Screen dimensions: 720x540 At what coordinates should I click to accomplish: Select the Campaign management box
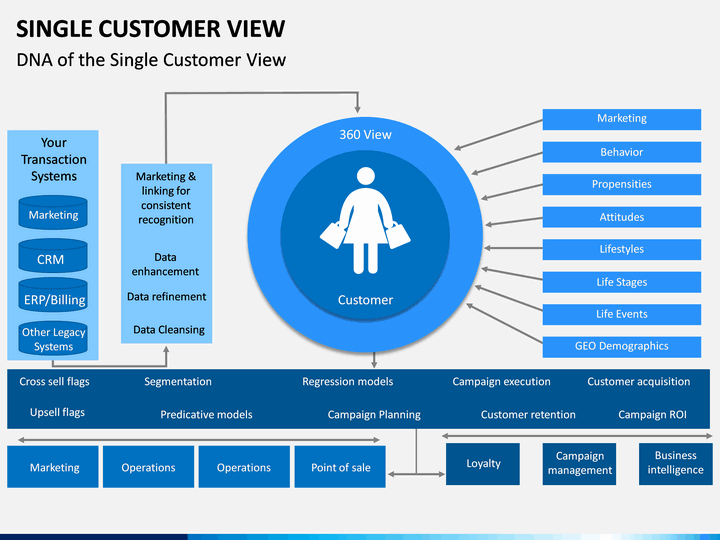click(579, 464)
